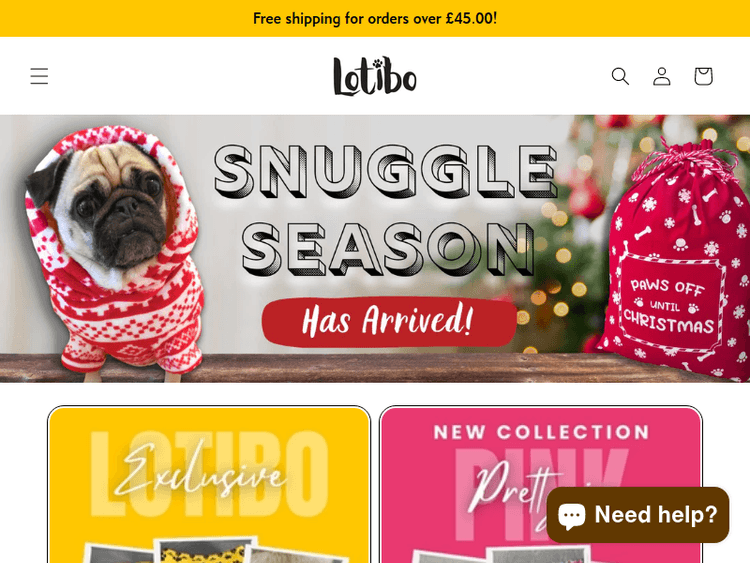The height and width of the screenshot is (563, 750).
Task: Click the chat bubble icon in Need help widget
Action: tap(572, 516)
